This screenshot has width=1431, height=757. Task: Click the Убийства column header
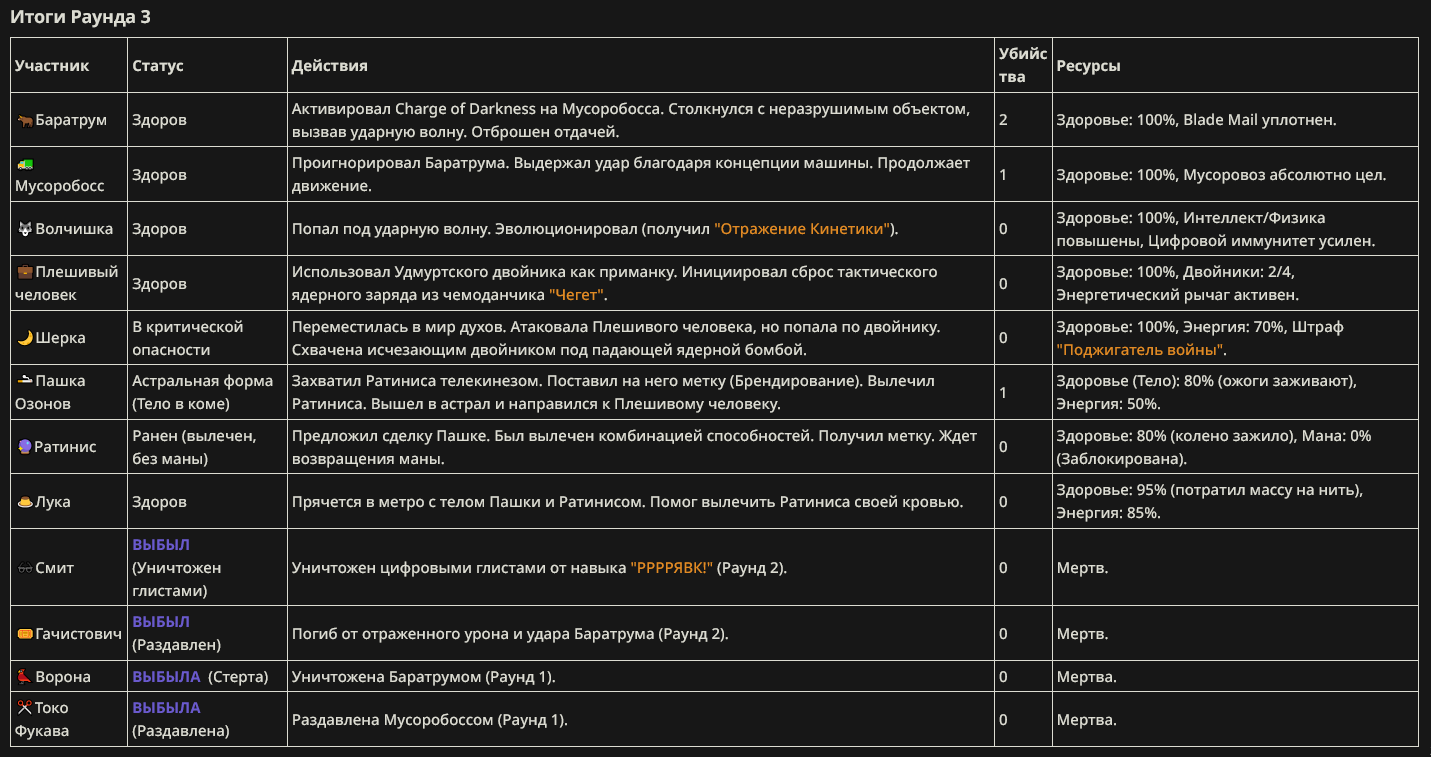1023,65
